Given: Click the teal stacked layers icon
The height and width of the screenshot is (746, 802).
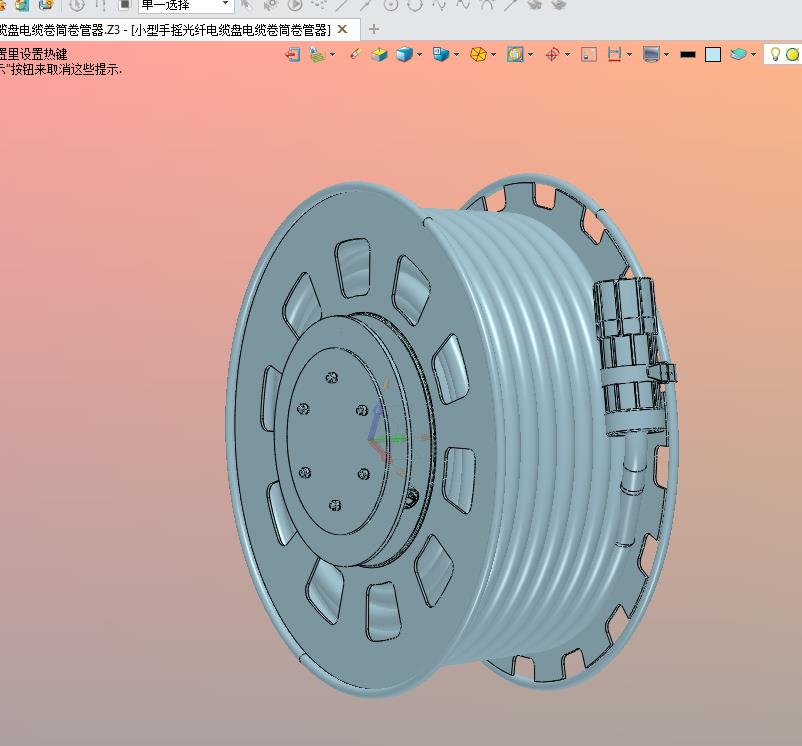Looking at the screenshot, I should coord(738,54).
